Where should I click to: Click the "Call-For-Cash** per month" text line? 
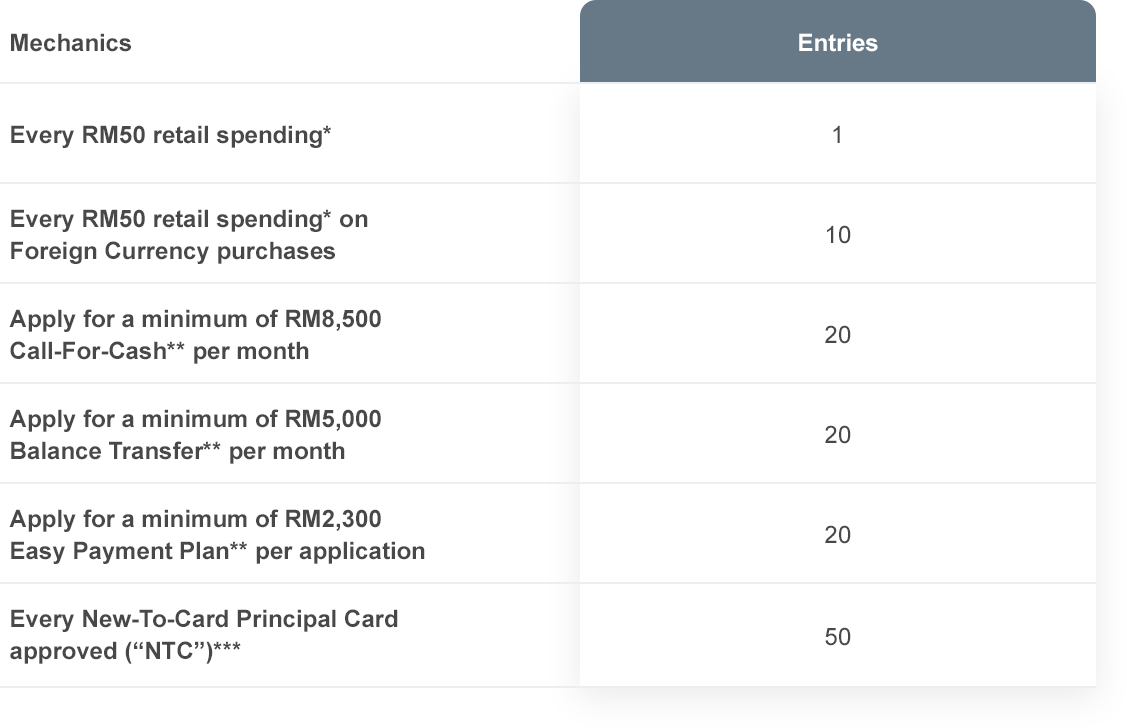click(x=160, y=351)
